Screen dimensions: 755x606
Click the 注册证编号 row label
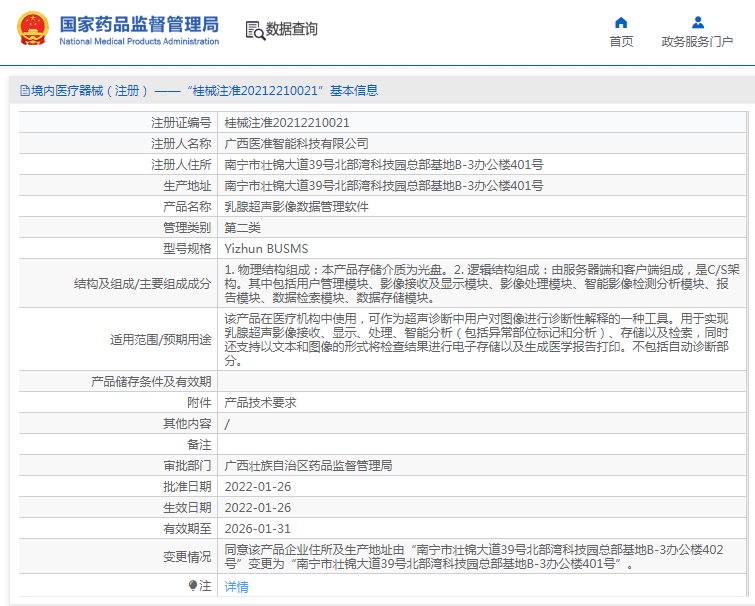(181, 123)
